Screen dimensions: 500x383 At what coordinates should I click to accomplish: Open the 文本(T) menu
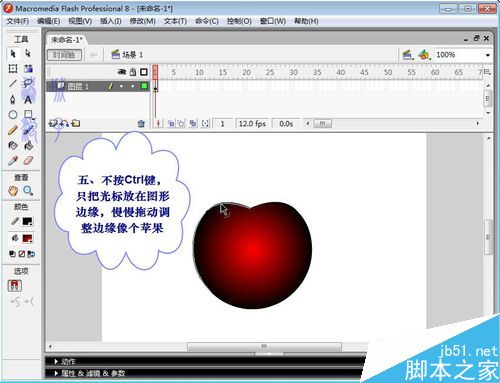175,21
